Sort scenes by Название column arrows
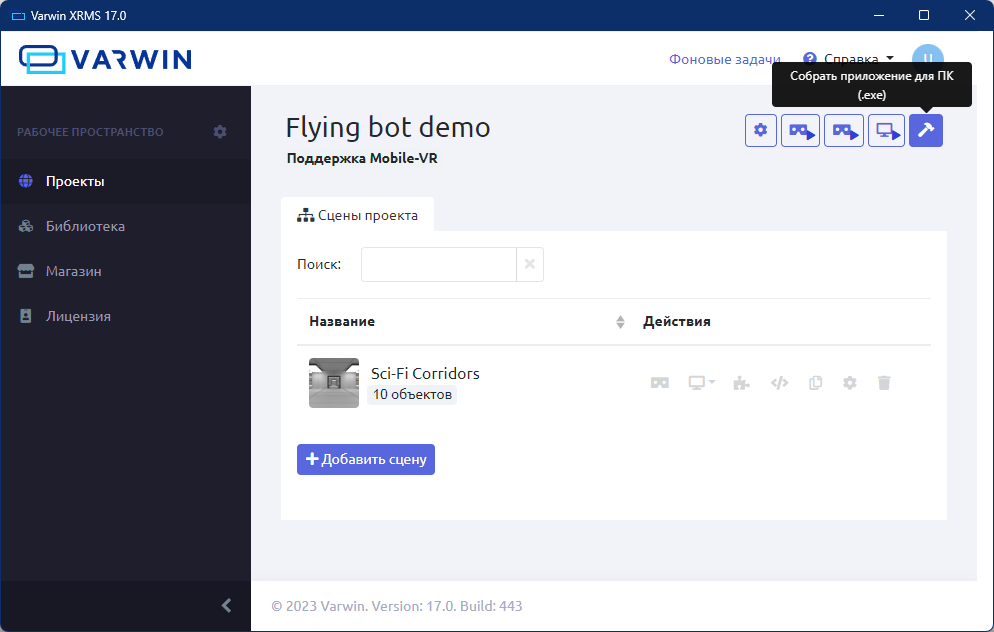Viewport: 994px width, 632px height. (620, 322)
